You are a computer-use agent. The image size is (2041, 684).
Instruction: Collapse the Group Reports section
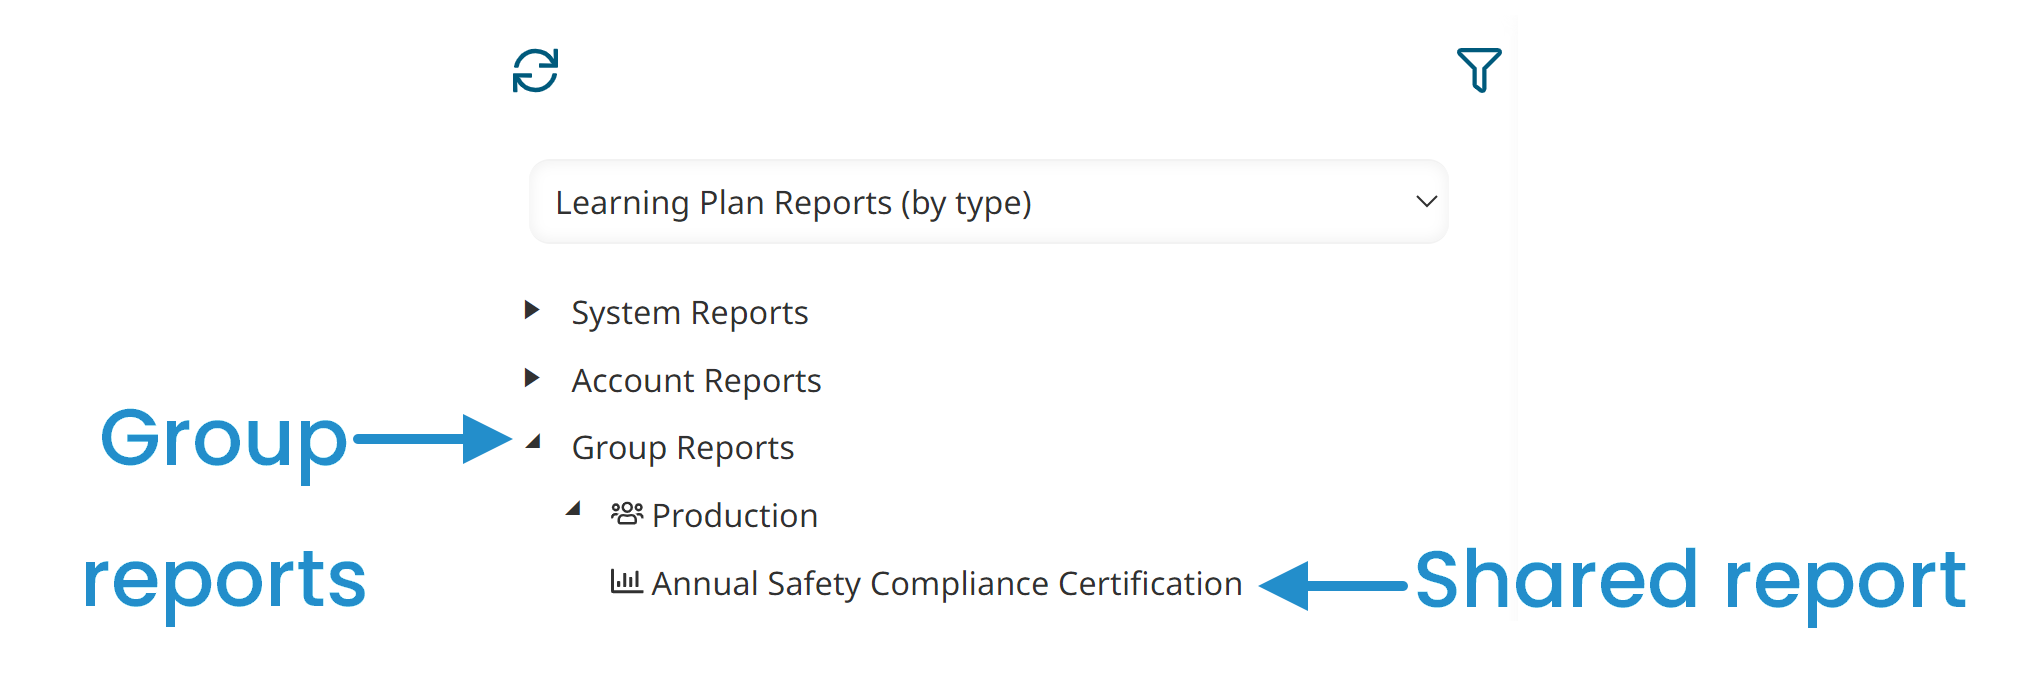pyautogui.click(x=532, y=443)
